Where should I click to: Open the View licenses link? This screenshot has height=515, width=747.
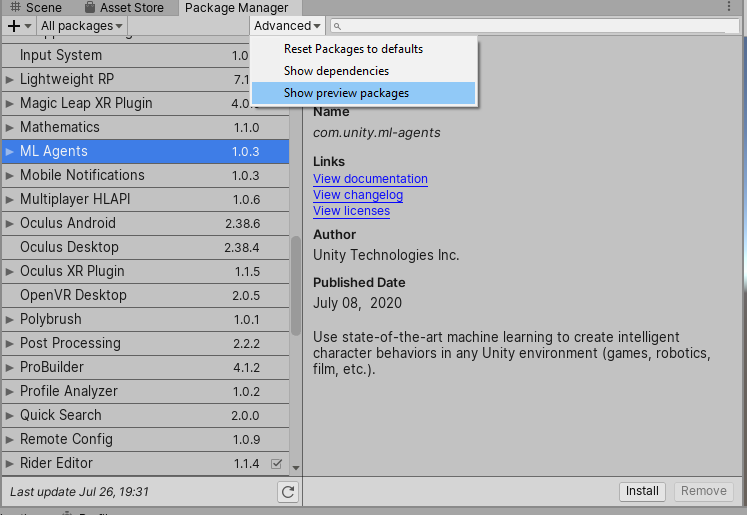coord(351,211)
